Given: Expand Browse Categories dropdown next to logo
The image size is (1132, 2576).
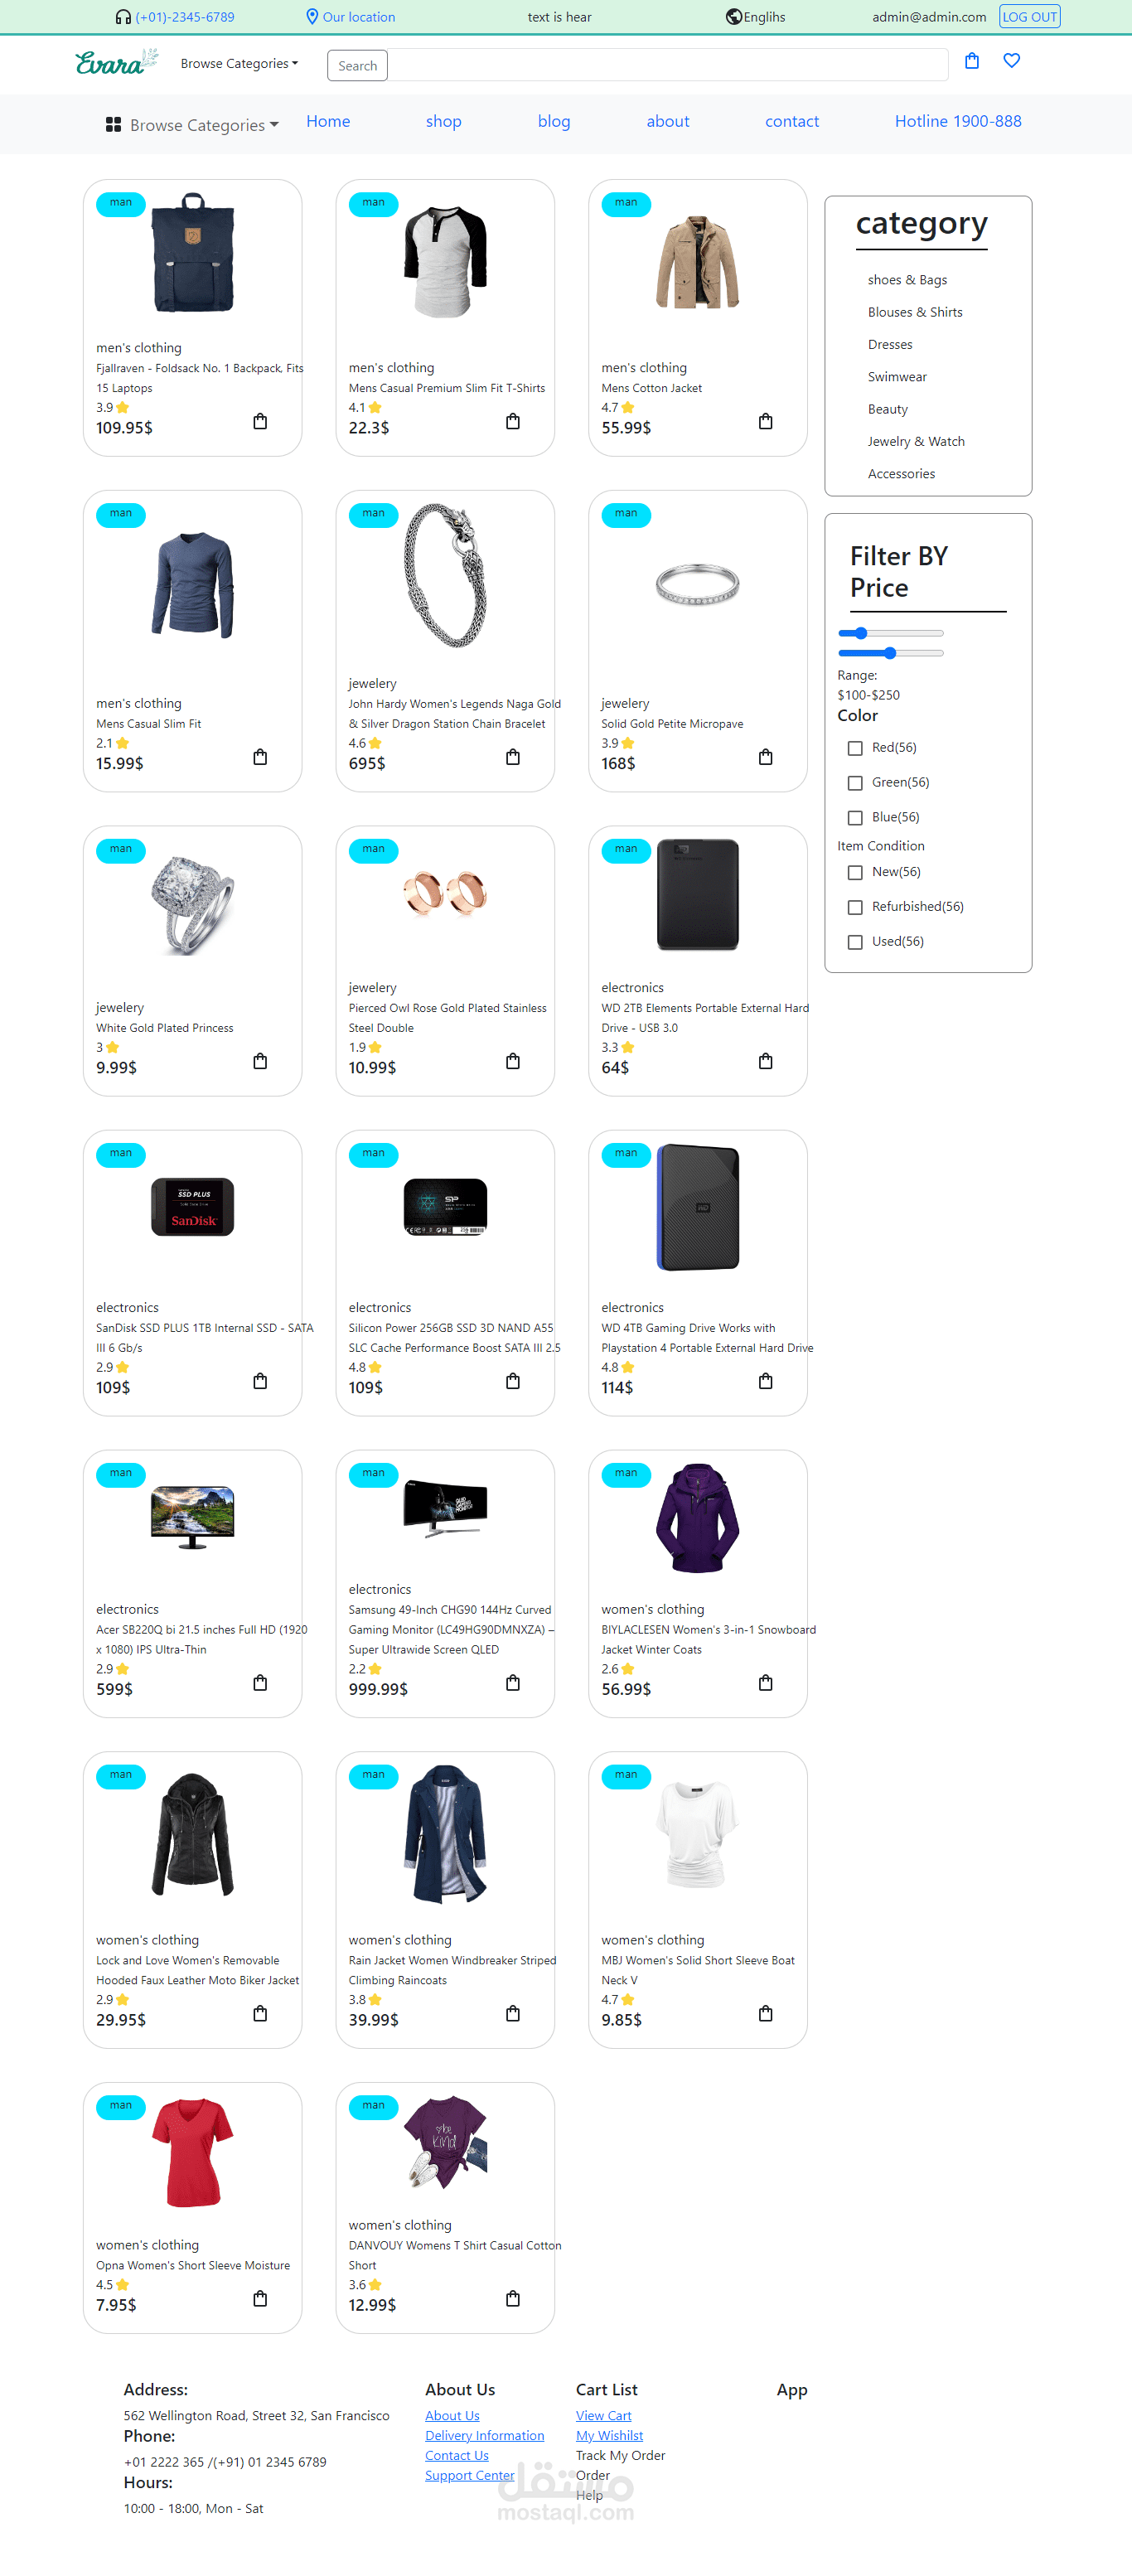Looking at the screenshot, I should tap(239, 63).
